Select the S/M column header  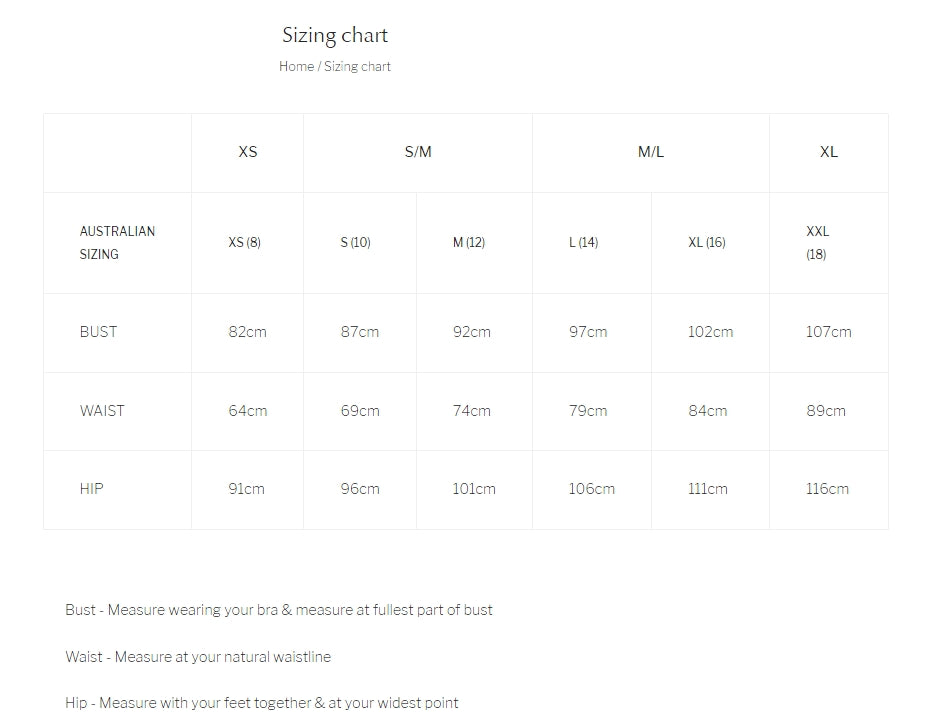click(418, 152)
